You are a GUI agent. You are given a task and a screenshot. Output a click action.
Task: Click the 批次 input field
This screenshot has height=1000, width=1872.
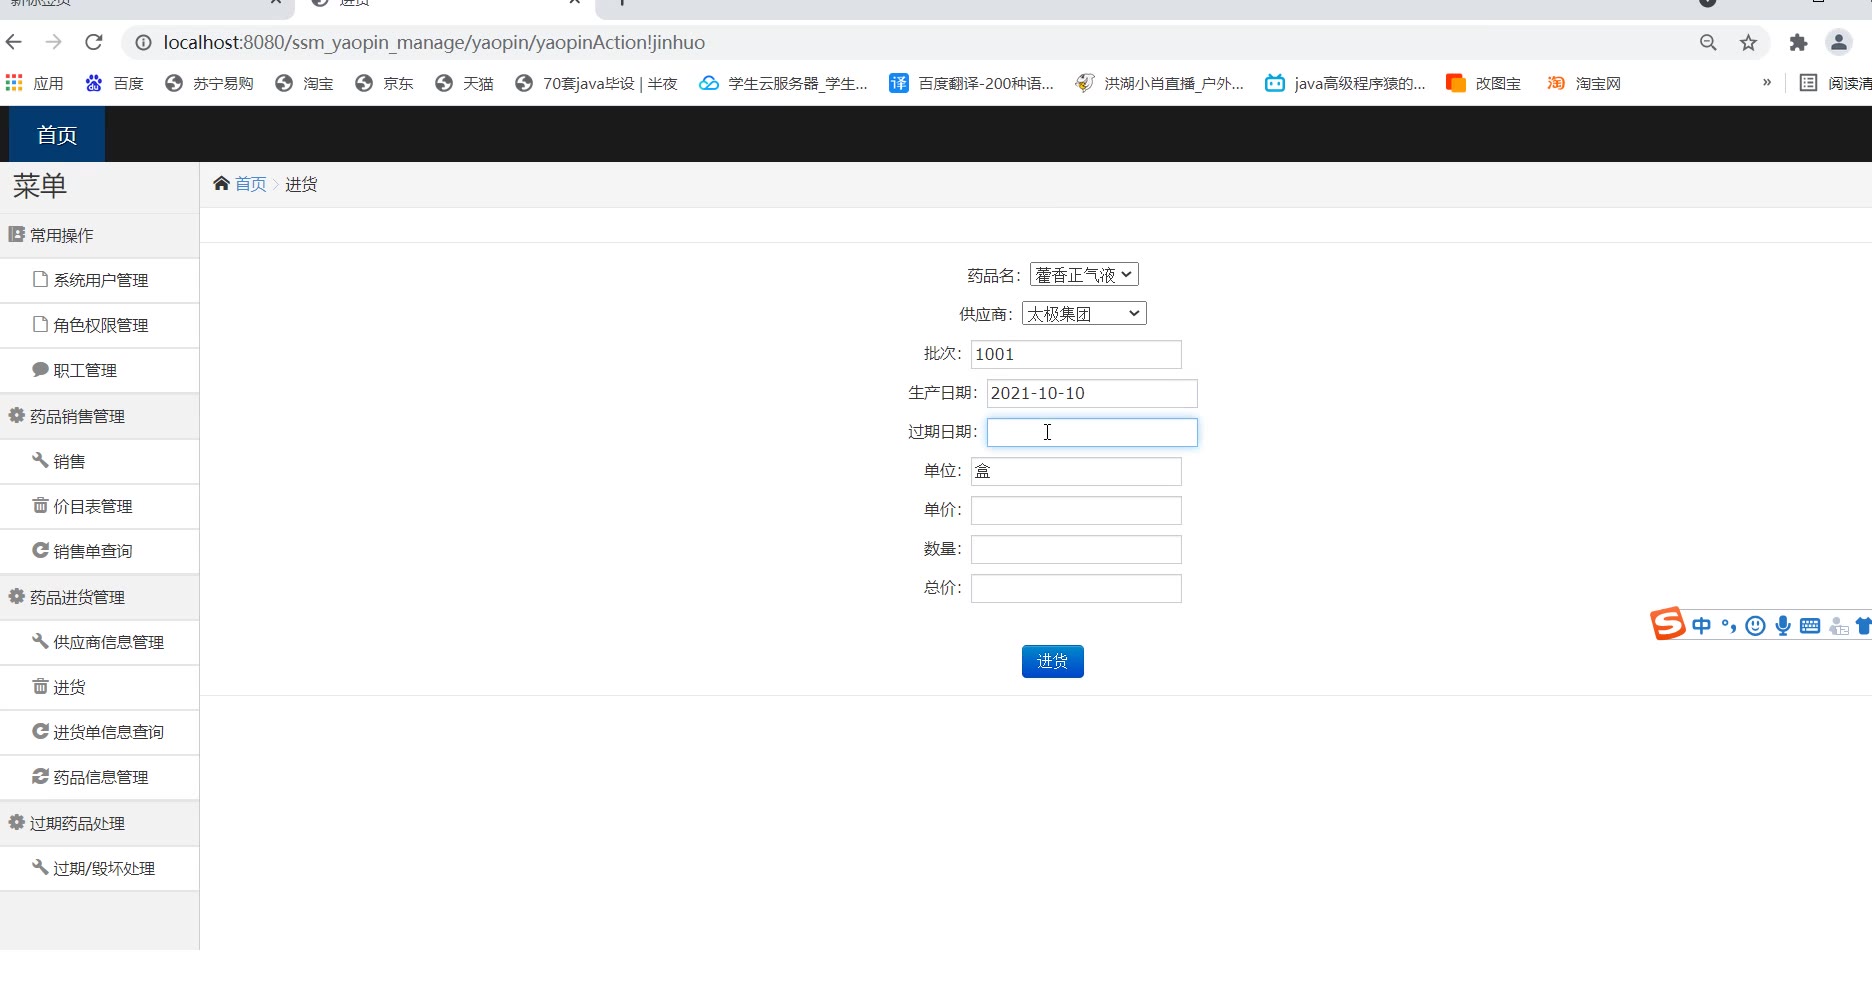1076,354
